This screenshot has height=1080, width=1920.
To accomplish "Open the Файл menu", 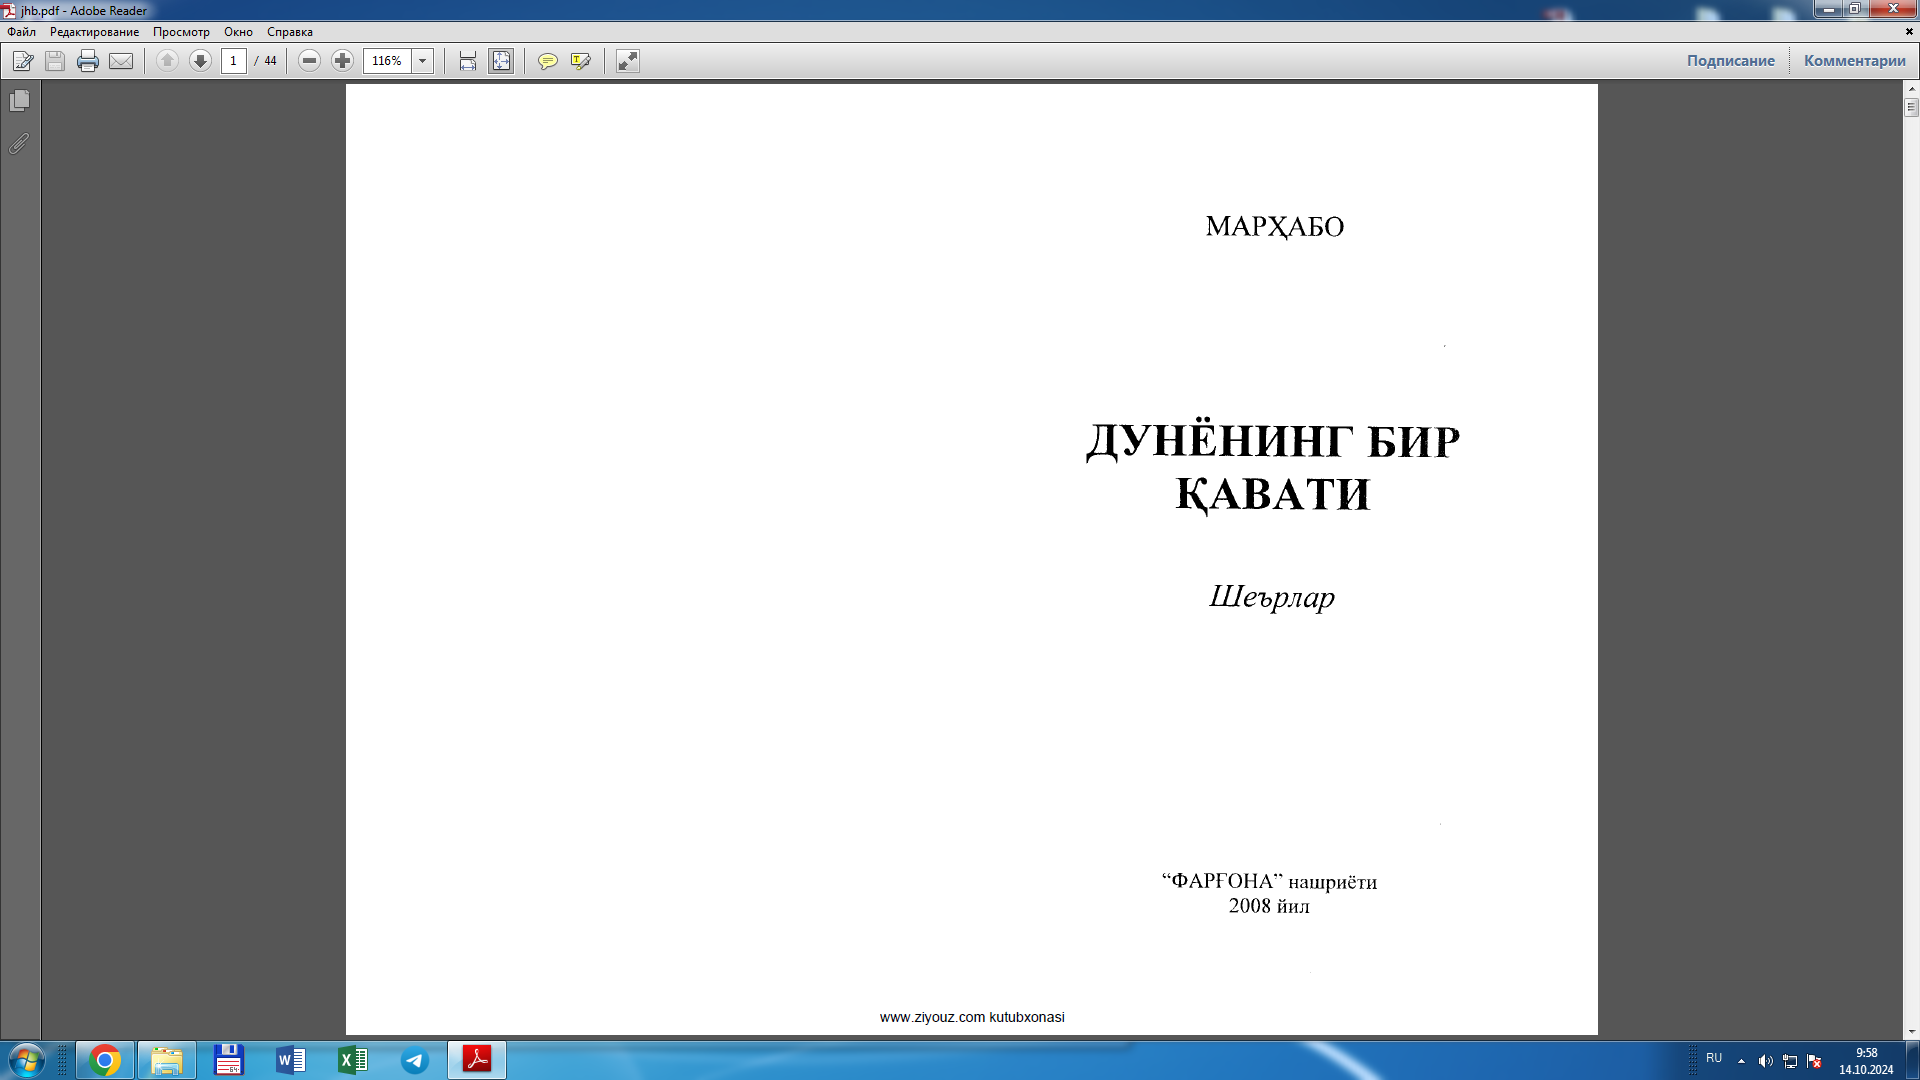I will (x=21, y=32).
